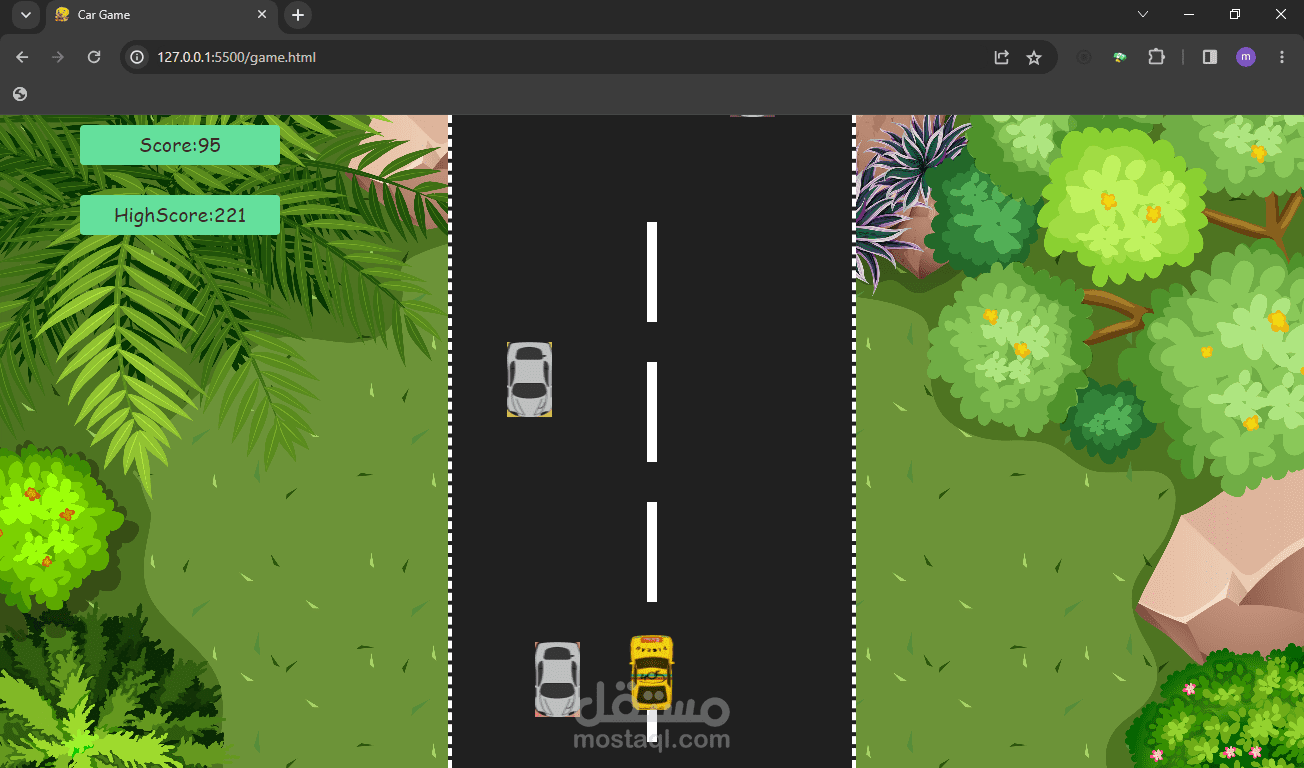1304x768 pixels.
Task: Open the Extensions puzzle-piece icon
Action: coord(1157,57)
